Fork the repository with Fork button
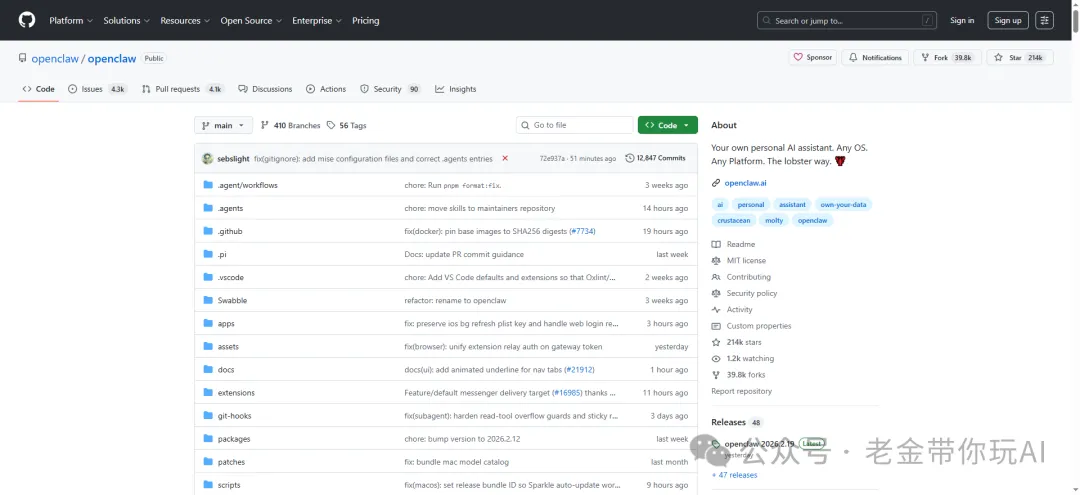 click(945, 58)
